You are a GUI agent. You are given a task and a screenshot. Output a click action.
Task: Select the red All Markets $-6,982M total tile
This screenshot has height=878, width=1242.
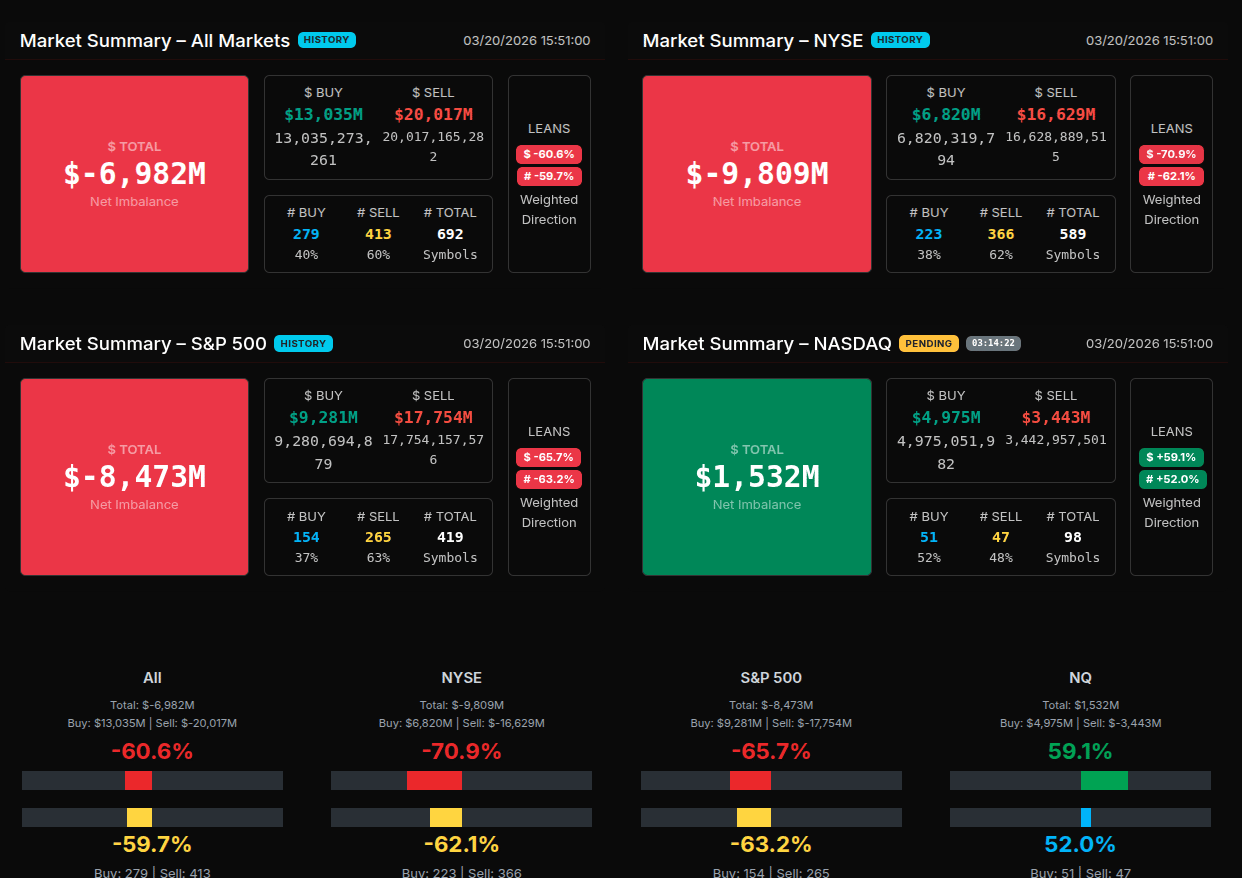tap(134, 174)
